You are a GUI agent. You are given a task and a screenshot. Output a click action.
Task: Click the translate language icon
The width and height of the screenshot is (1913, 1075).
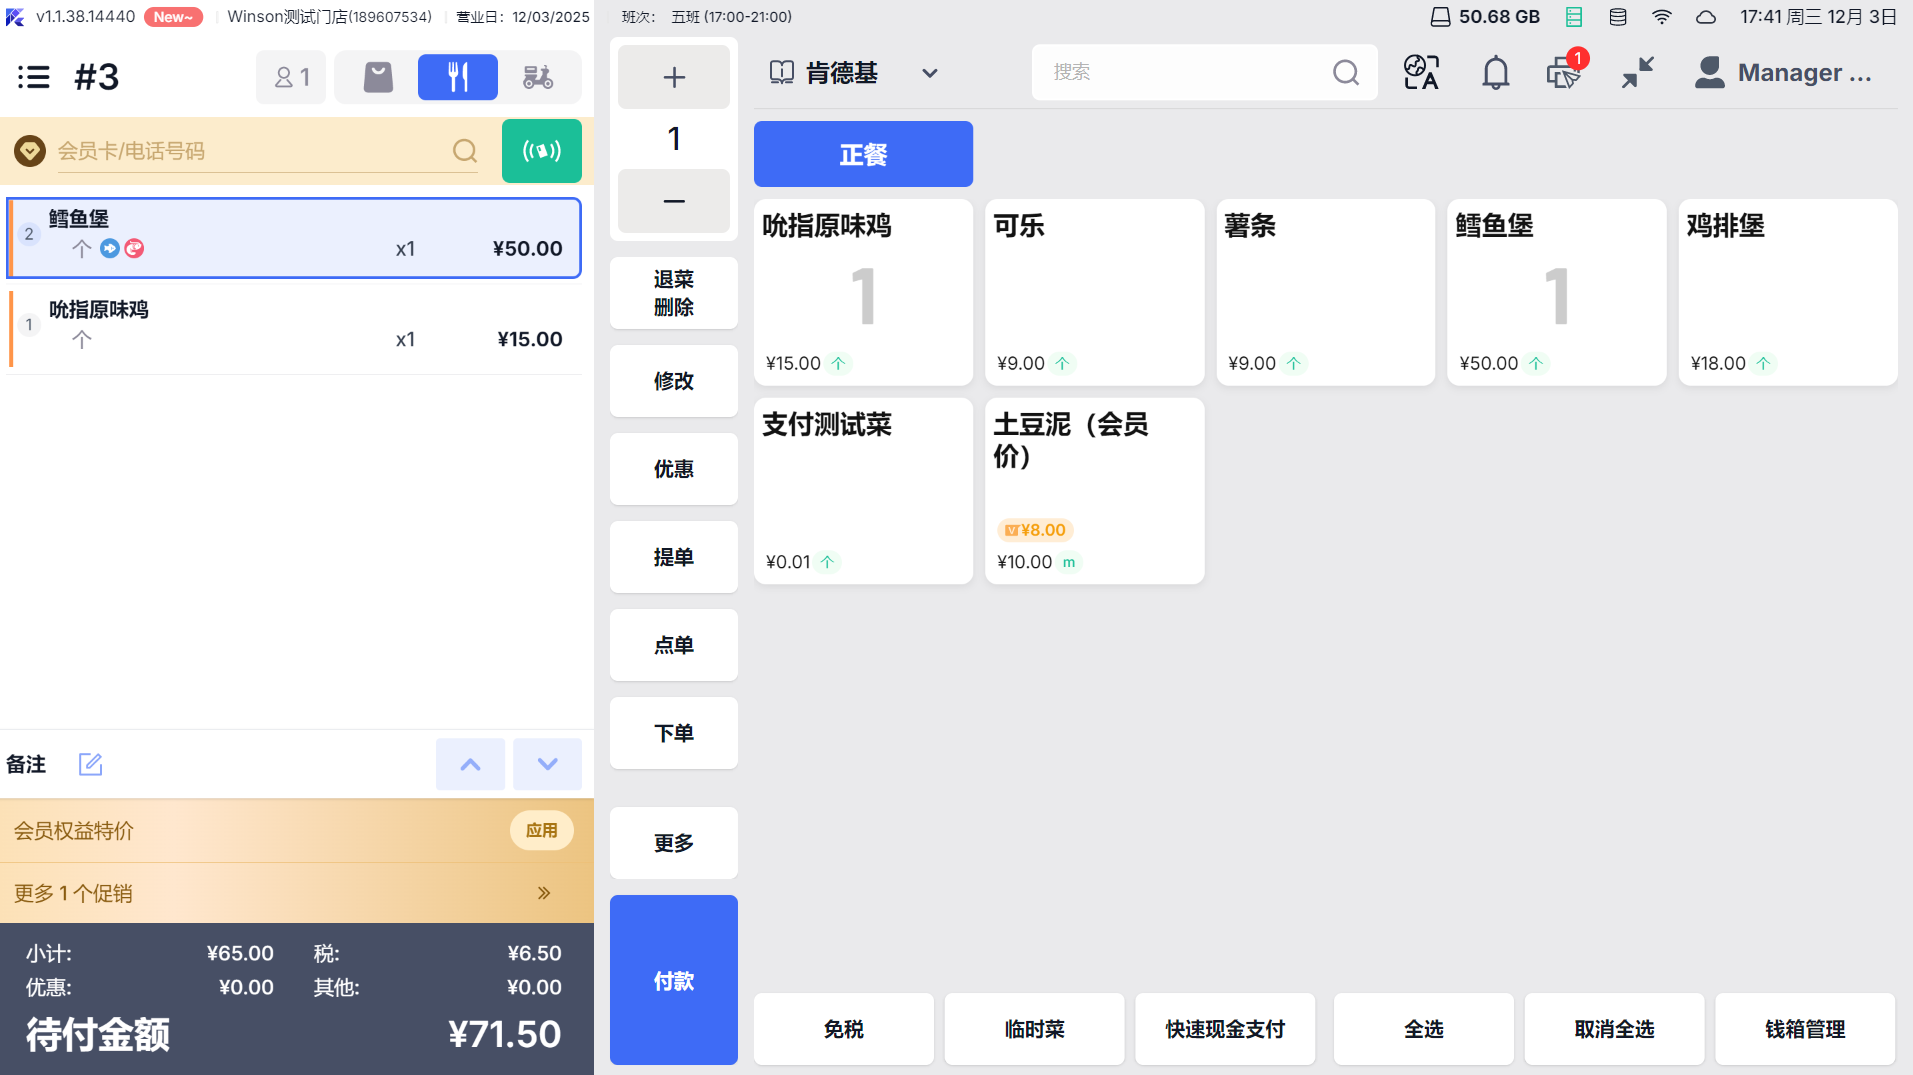pos(1421,73)
